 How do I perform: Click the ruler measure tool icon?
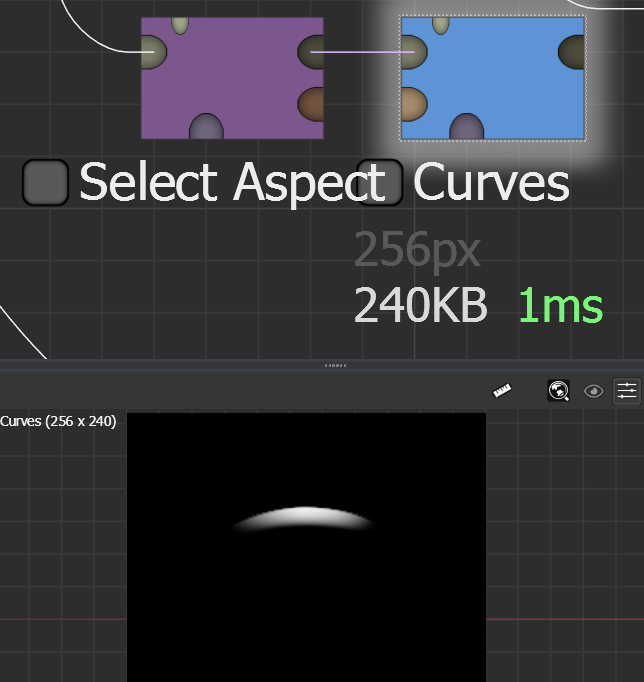502,391
